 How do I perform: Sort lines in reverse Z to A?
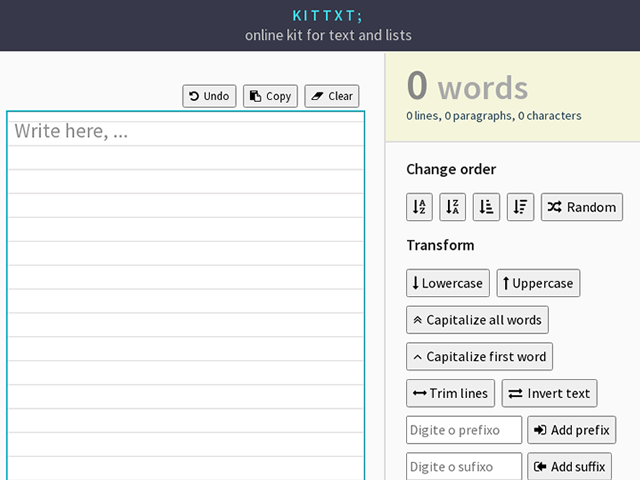click(452, 207)
